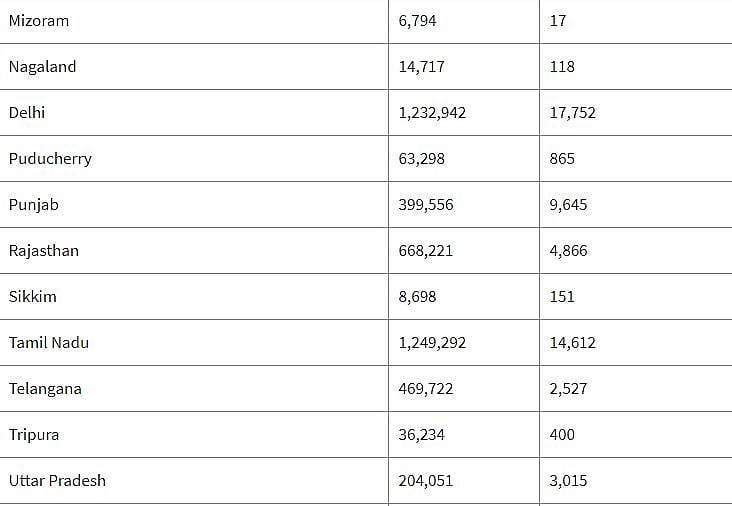Select Puducherry's 63,298 cases value
This screenshot has width=732, height=506.
[422, 159]
